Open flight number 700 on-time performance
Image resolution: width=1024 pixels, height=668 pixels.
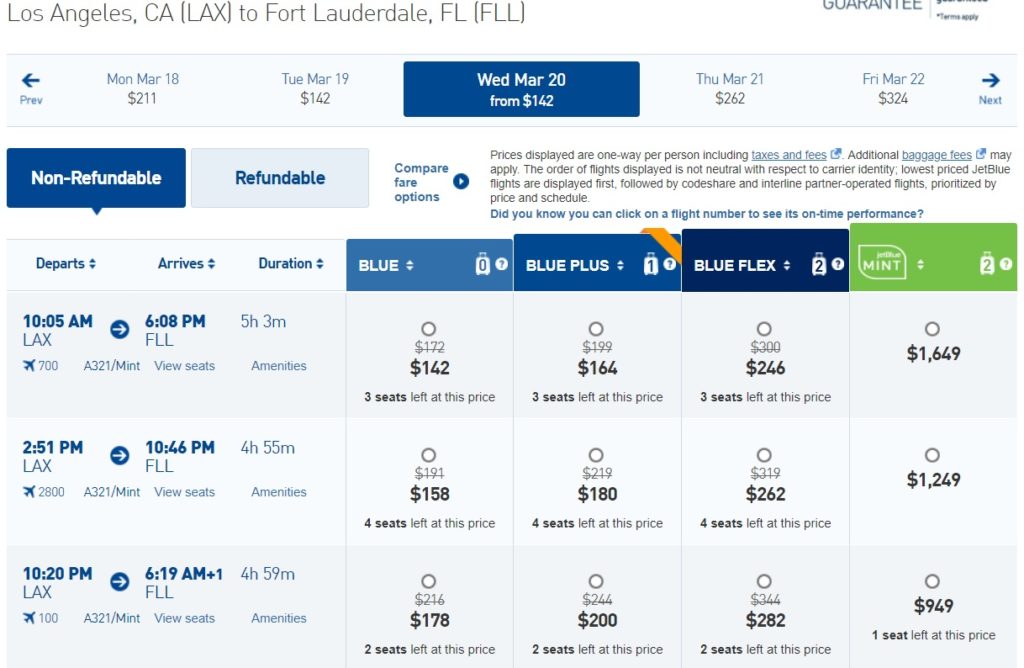coord(48,366)
